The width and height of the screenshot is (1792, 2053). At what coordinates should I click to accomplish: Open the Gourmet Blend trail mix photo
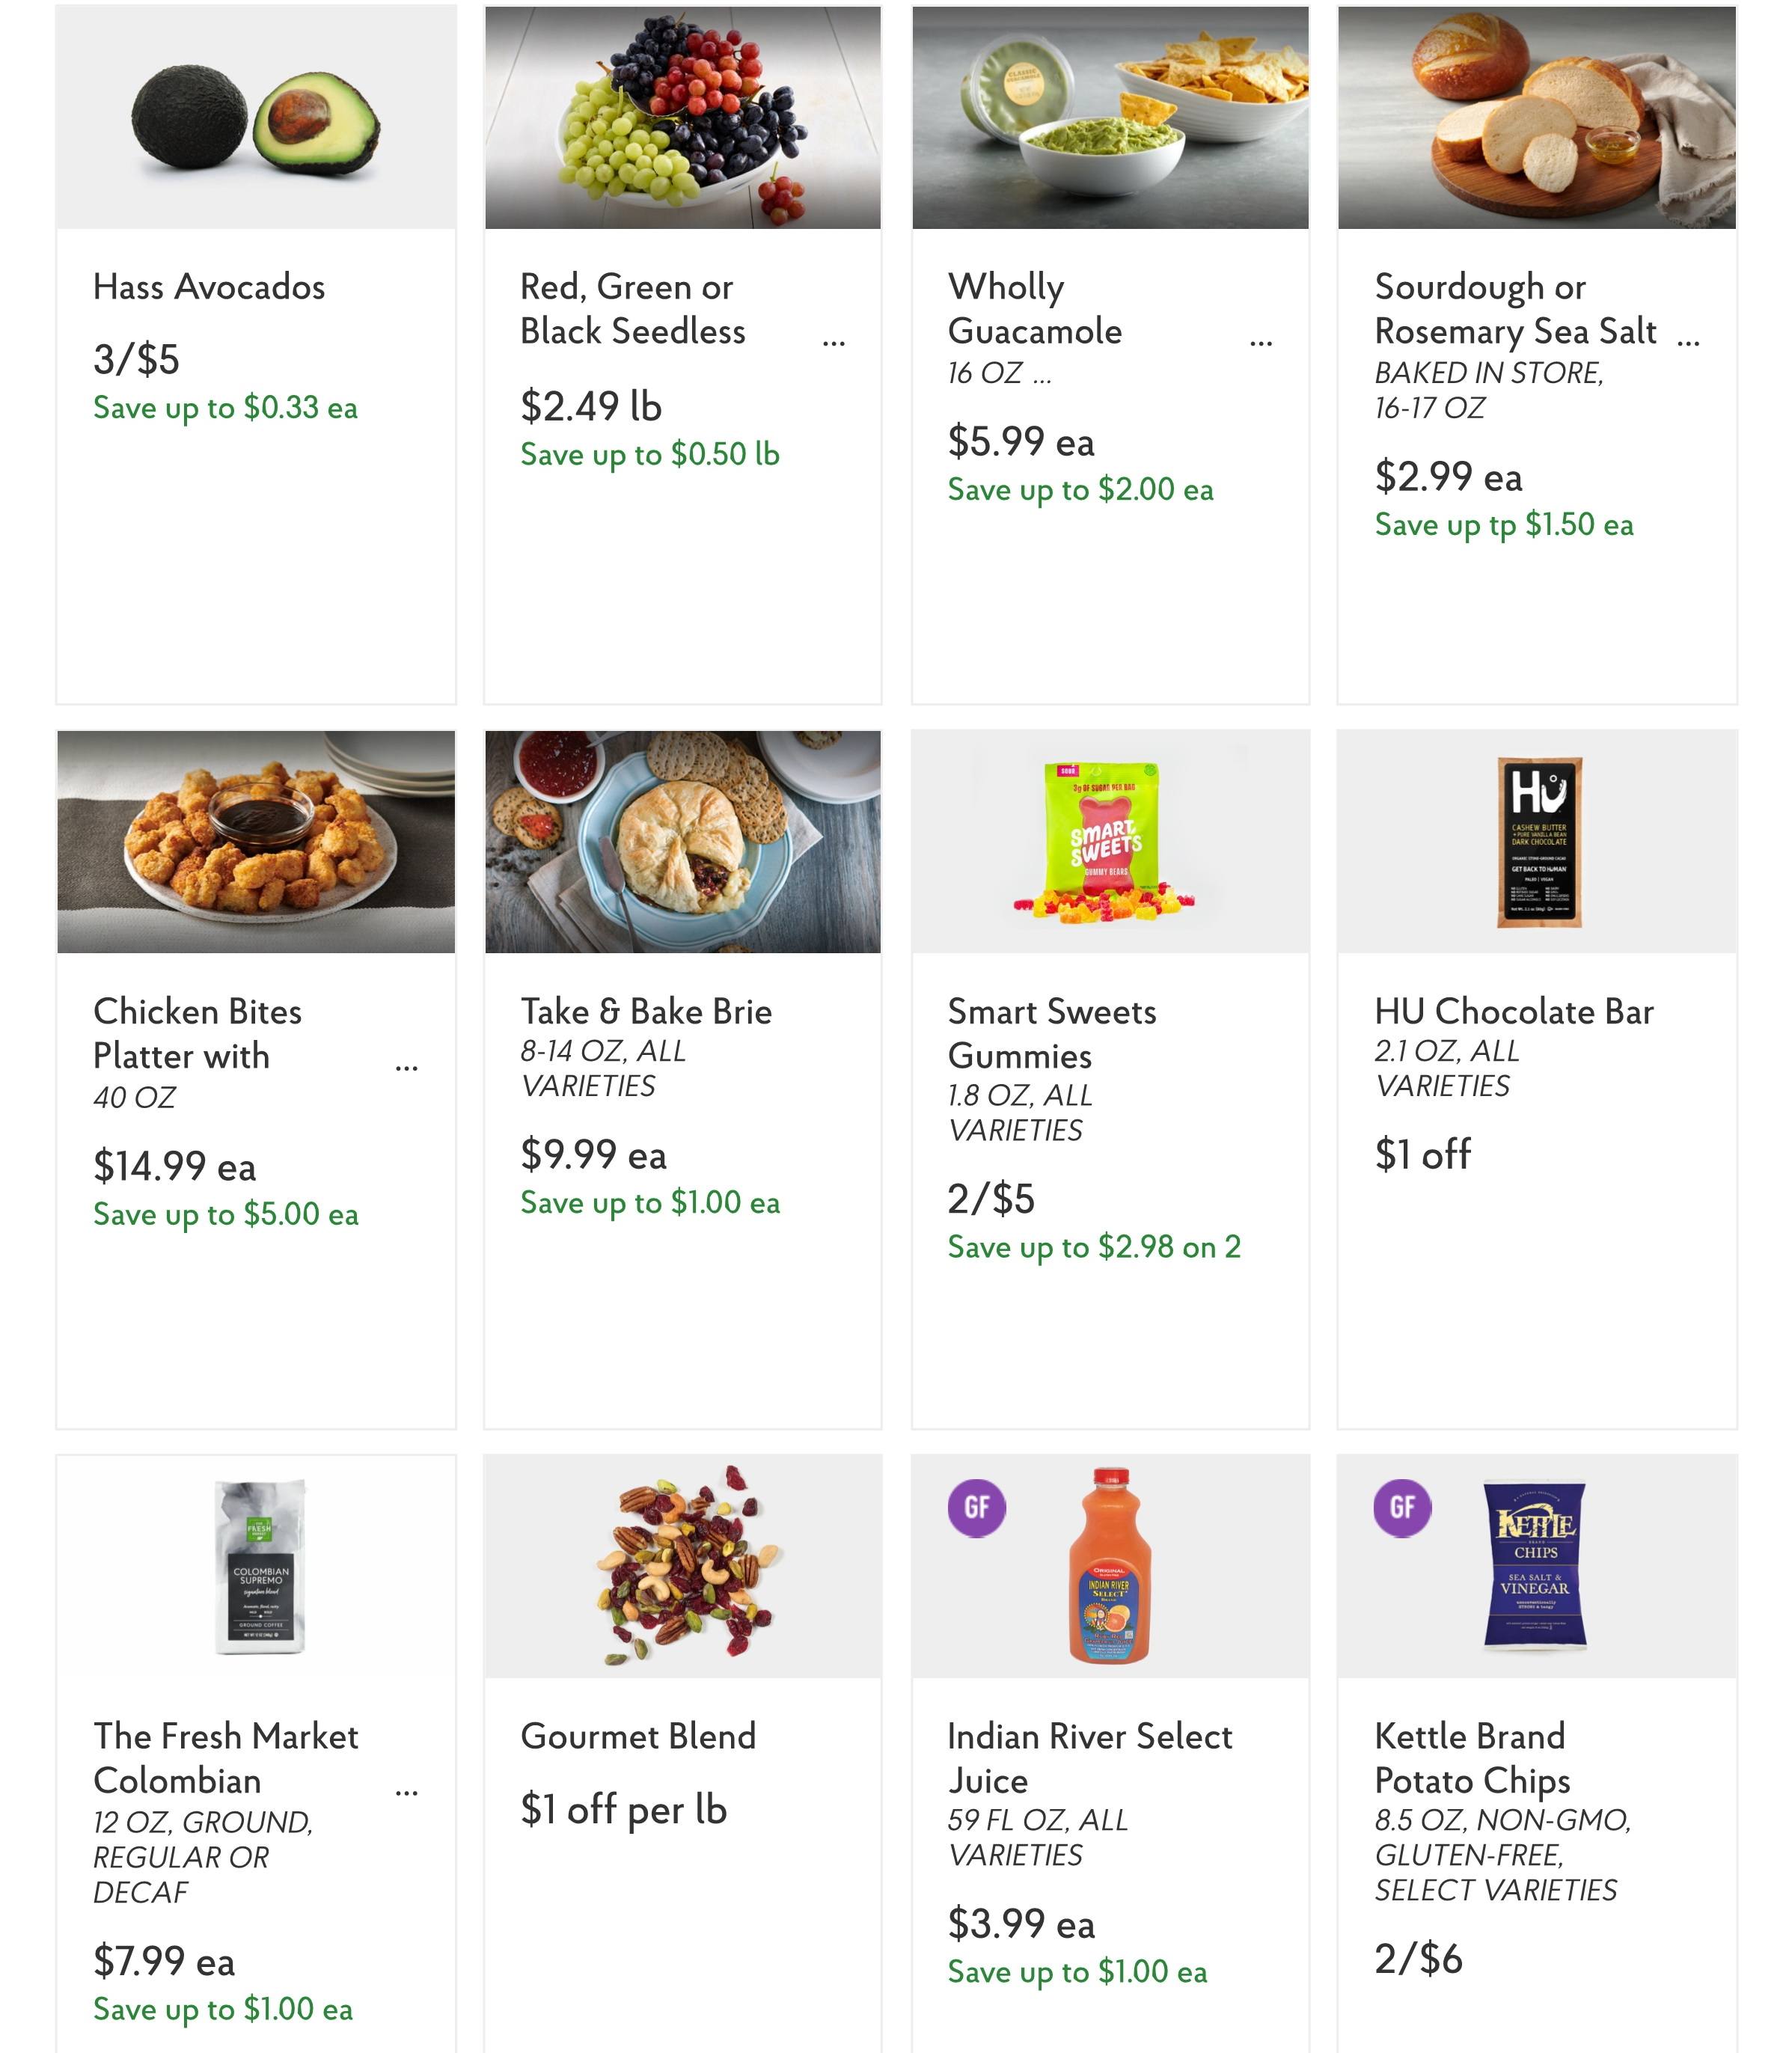click(685, 1567)
